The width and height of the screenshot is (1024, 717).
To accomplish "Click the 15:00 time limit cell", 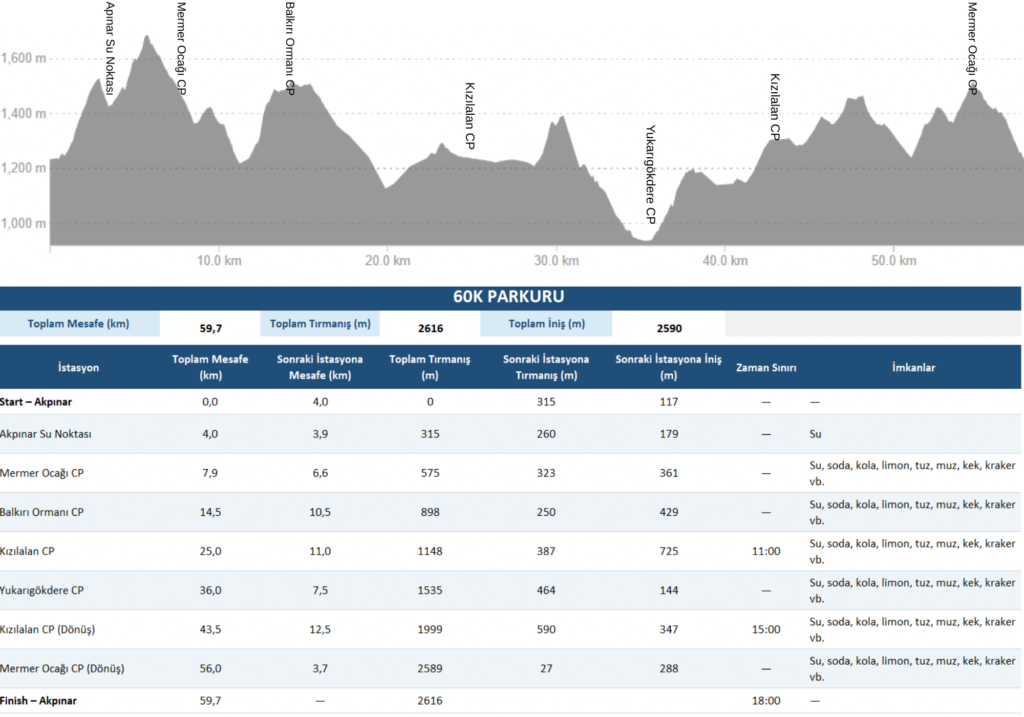I will (x=765, y=629).
